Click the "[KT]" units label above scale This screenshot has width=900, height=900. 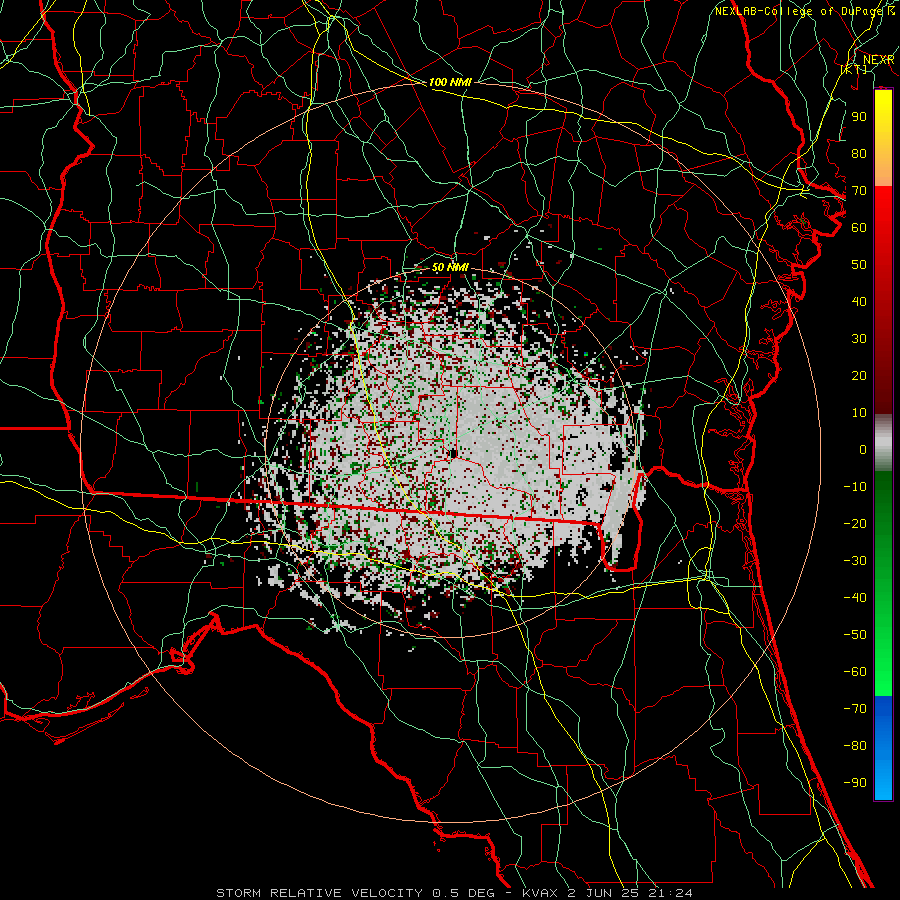[x=853, y=69]
